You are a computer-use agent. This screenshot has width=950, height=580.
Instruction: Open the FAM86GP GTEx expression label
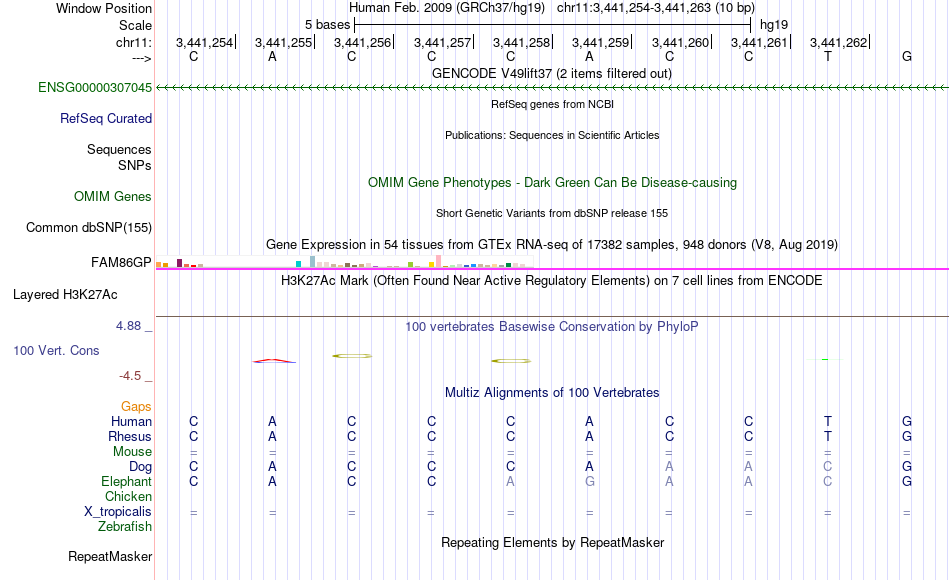coord(121,262)
